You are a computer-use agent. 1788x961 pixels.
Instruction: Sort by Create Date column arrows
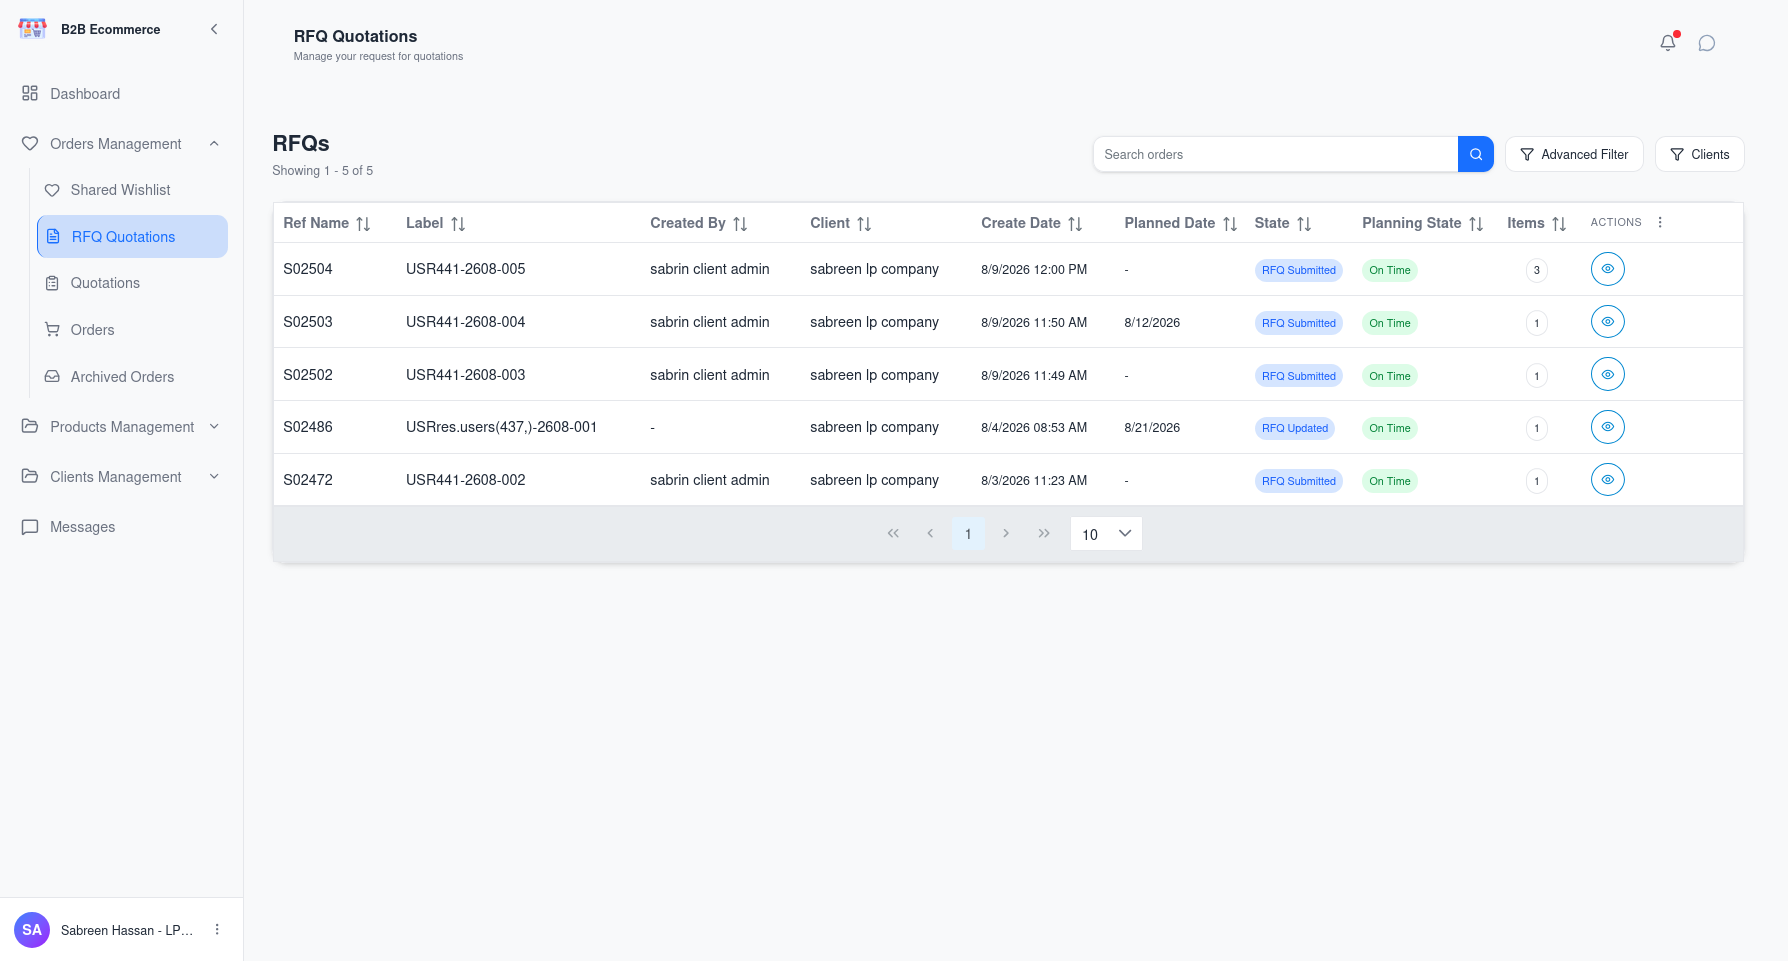coord(1075,224)
